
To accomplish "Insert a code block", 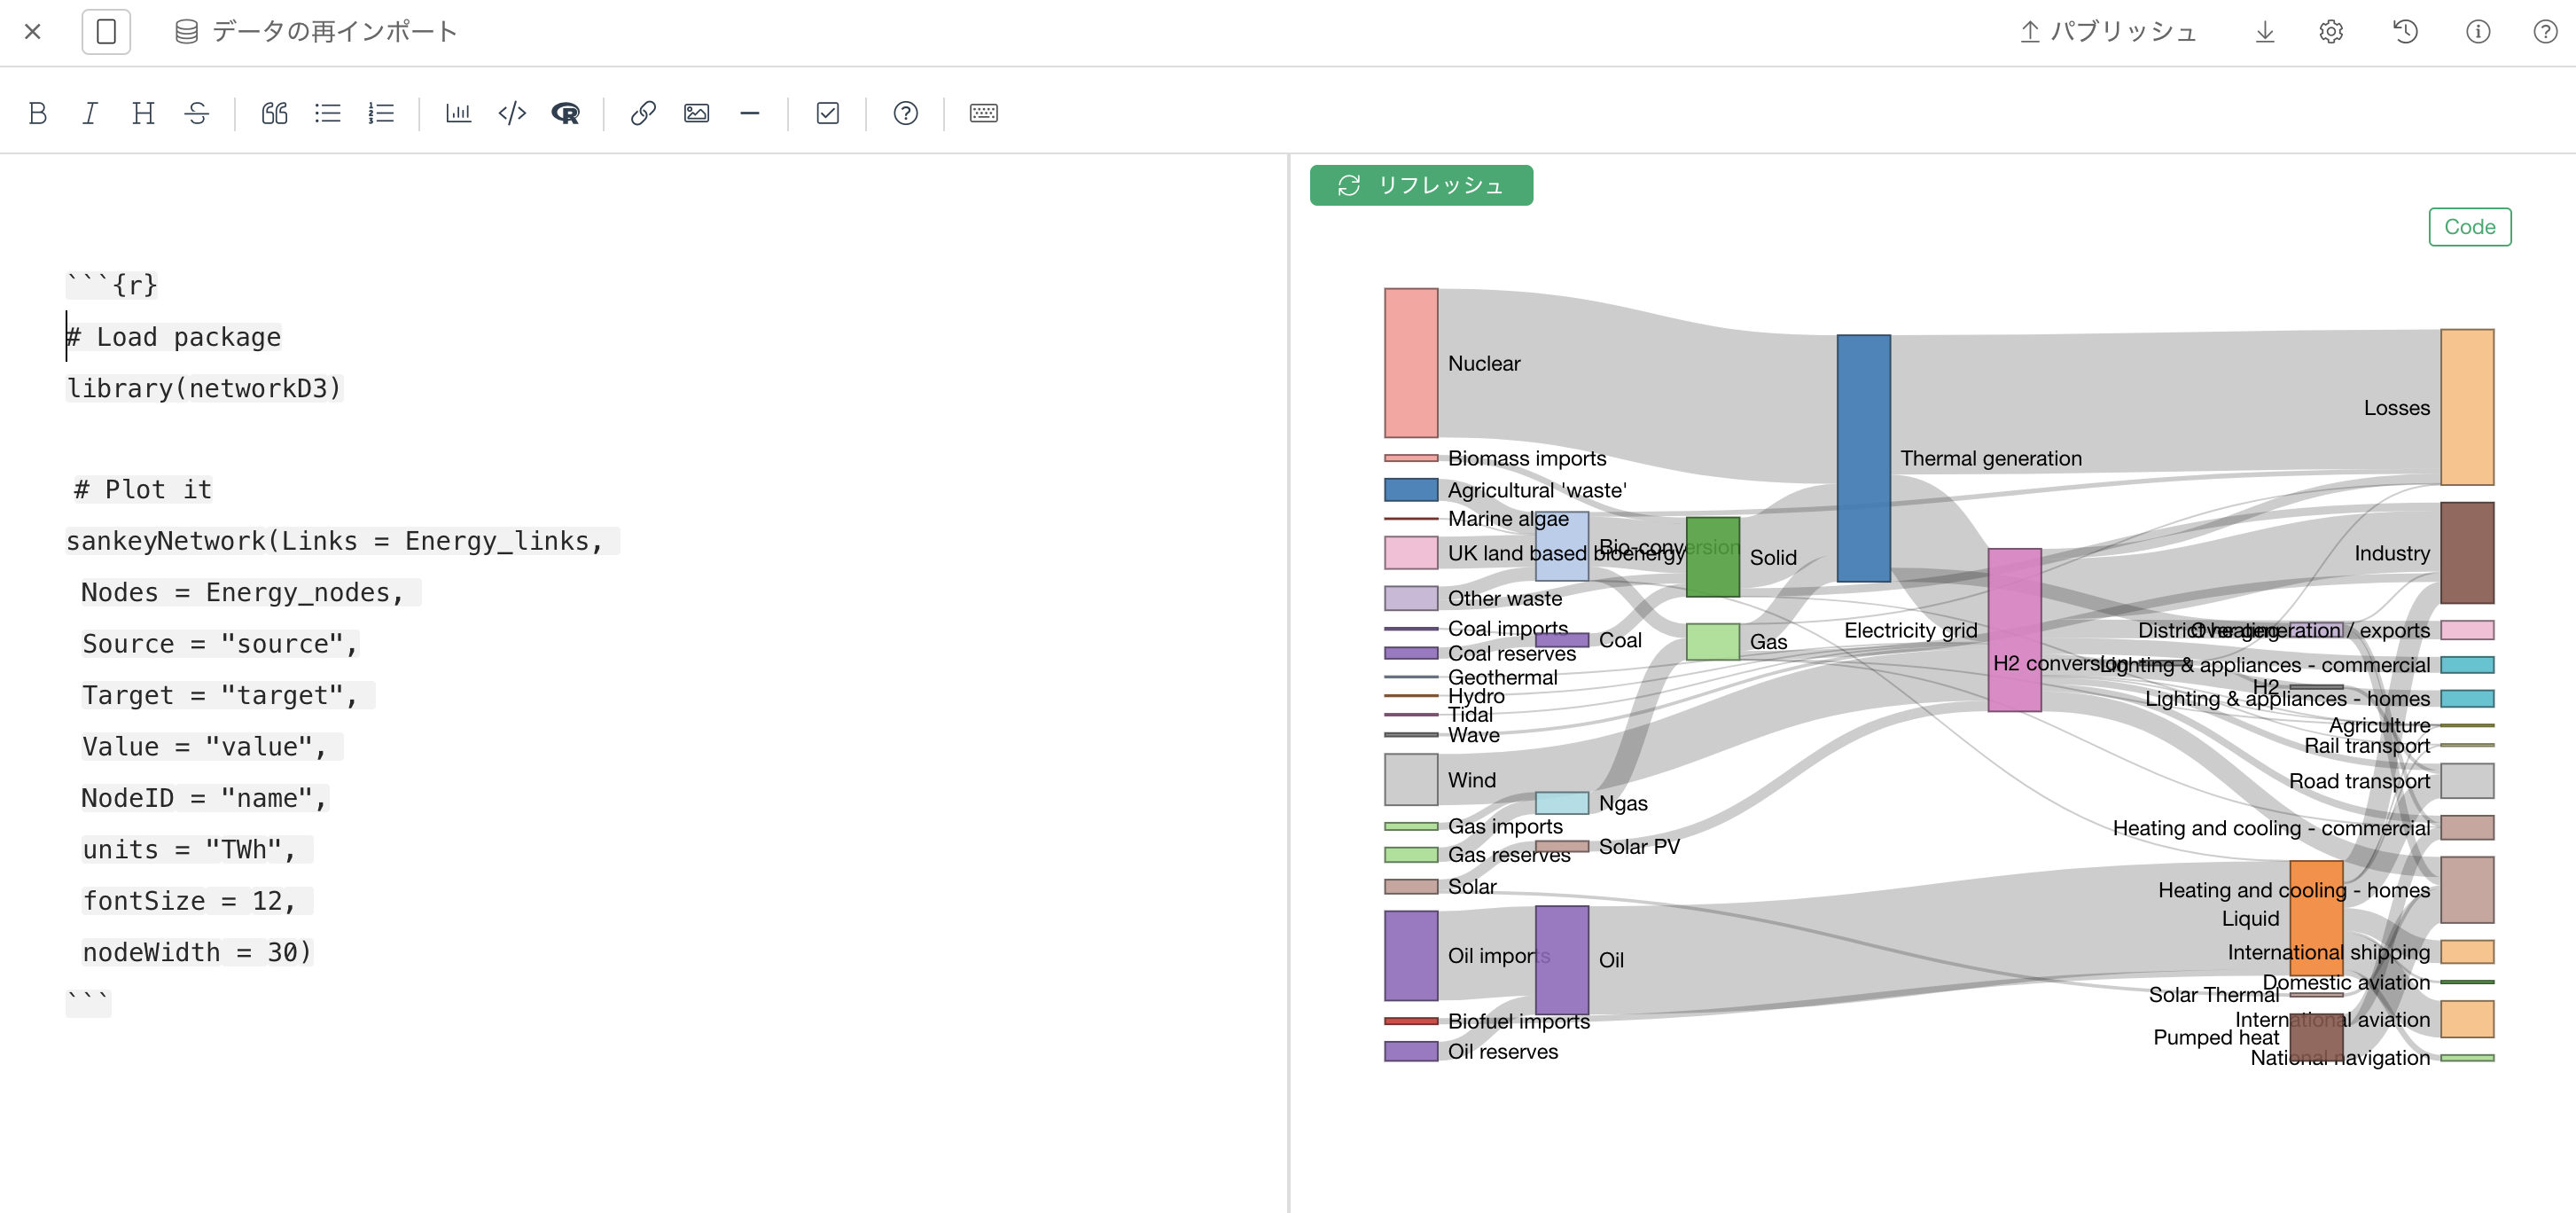I will pos(512,113).
